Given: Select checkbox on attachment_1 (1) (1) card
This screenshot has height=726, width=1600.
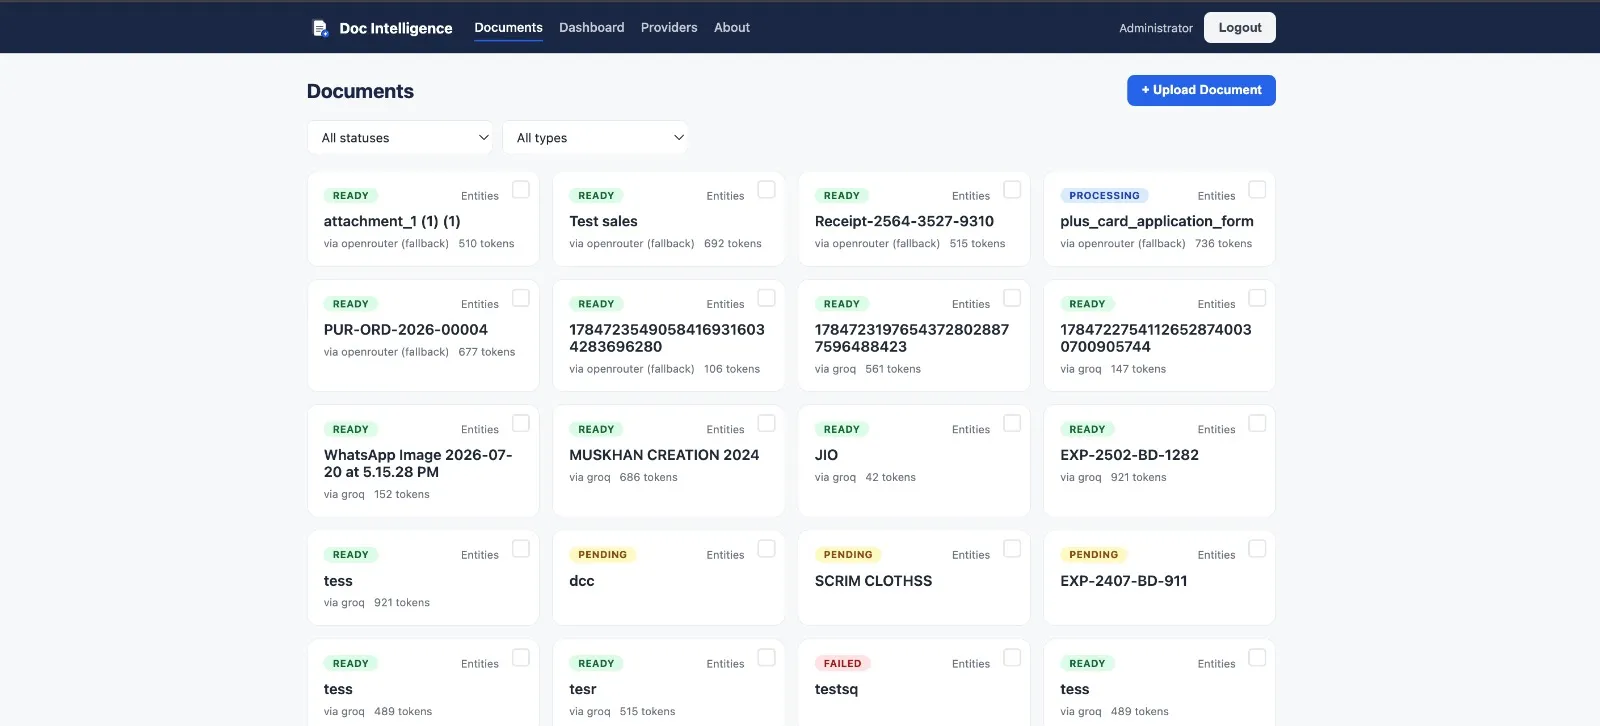Looking at the screenshot, I should click(521, 189).
